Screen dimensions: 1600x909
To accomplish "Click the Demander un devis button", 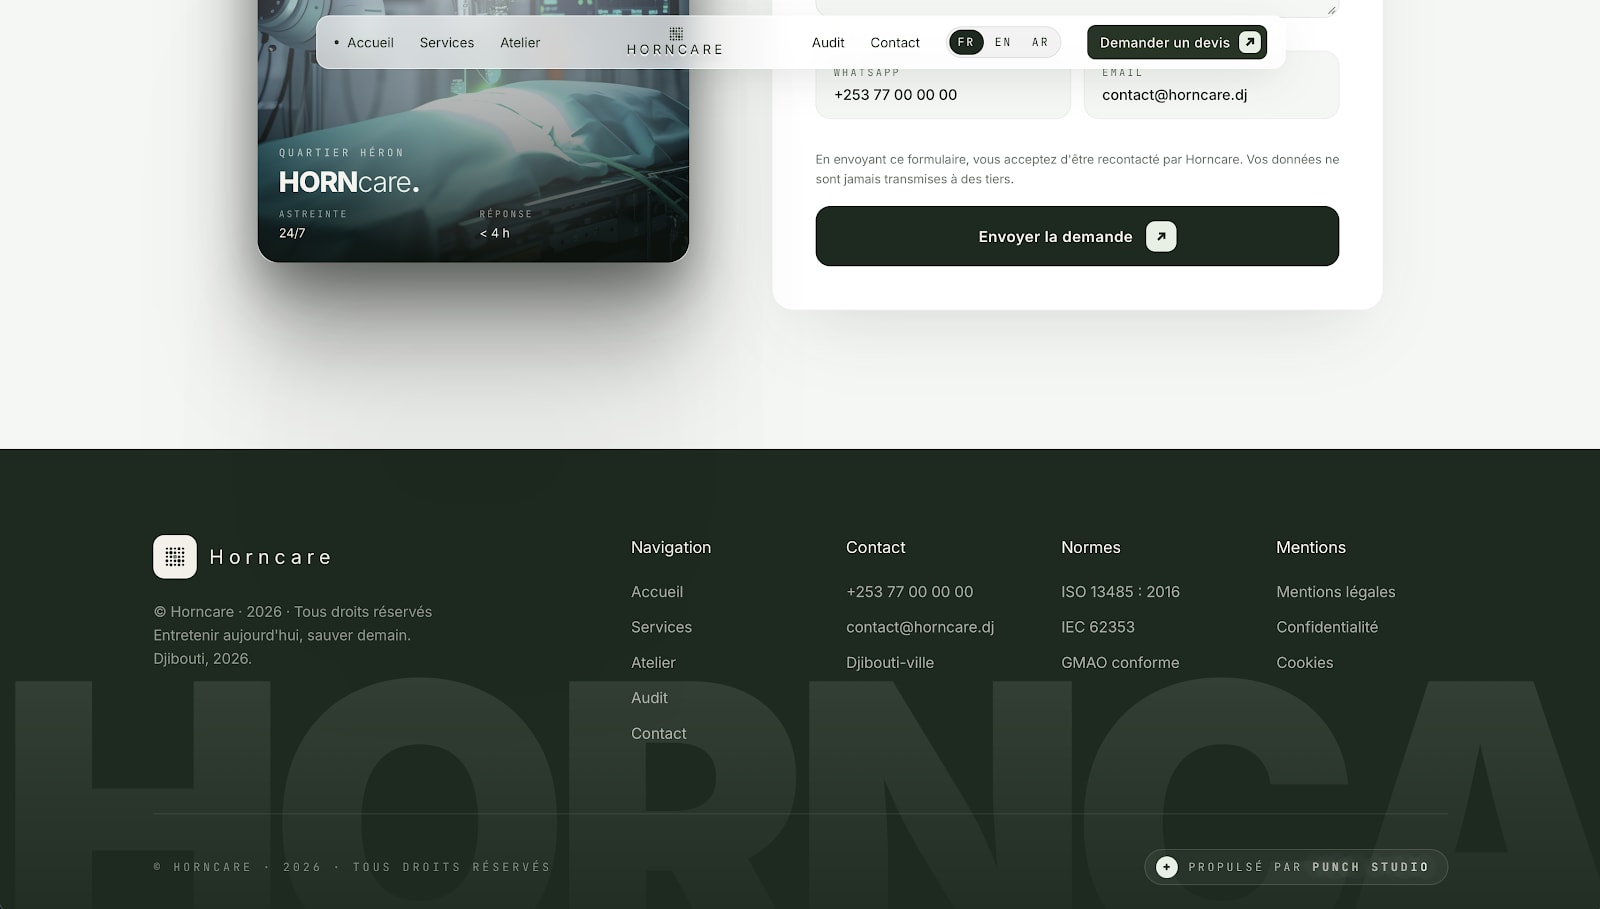I will pyautogui.click(x=1177, y=42).
